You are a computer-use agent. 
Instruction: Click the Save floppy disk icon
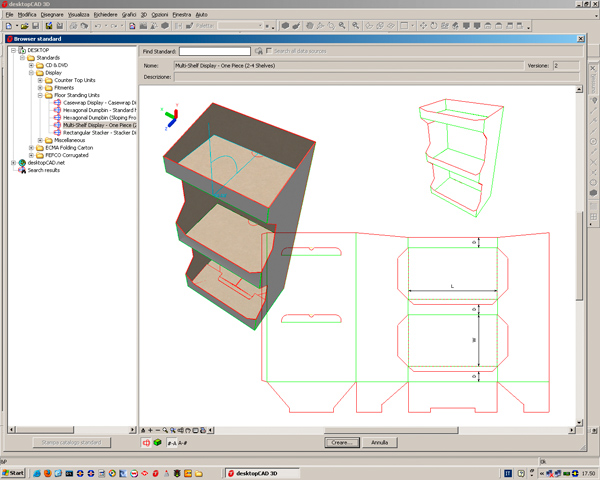[36, 26]
